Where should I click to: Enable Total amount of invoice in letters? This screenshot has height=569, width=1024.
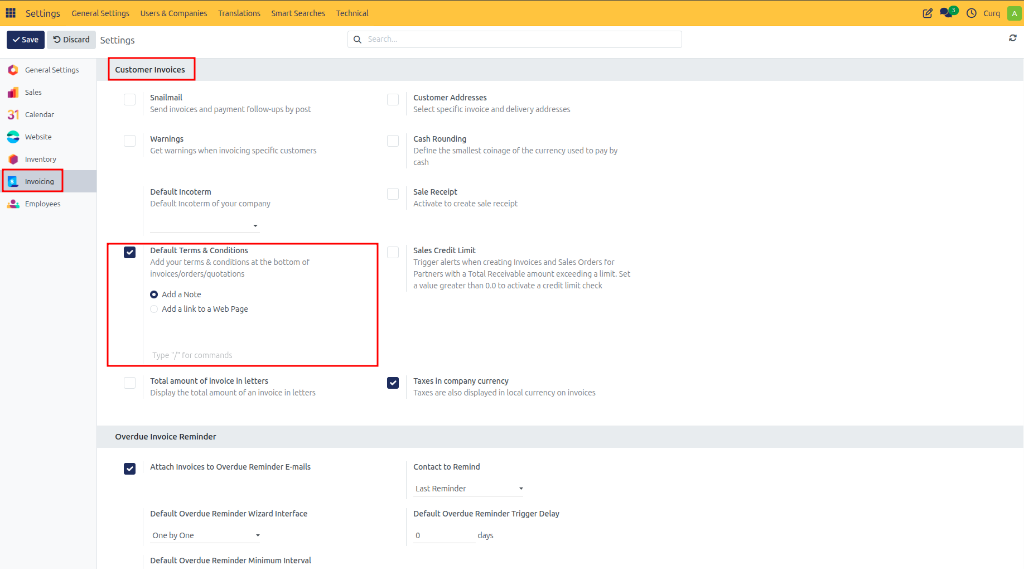coord(130,383)
